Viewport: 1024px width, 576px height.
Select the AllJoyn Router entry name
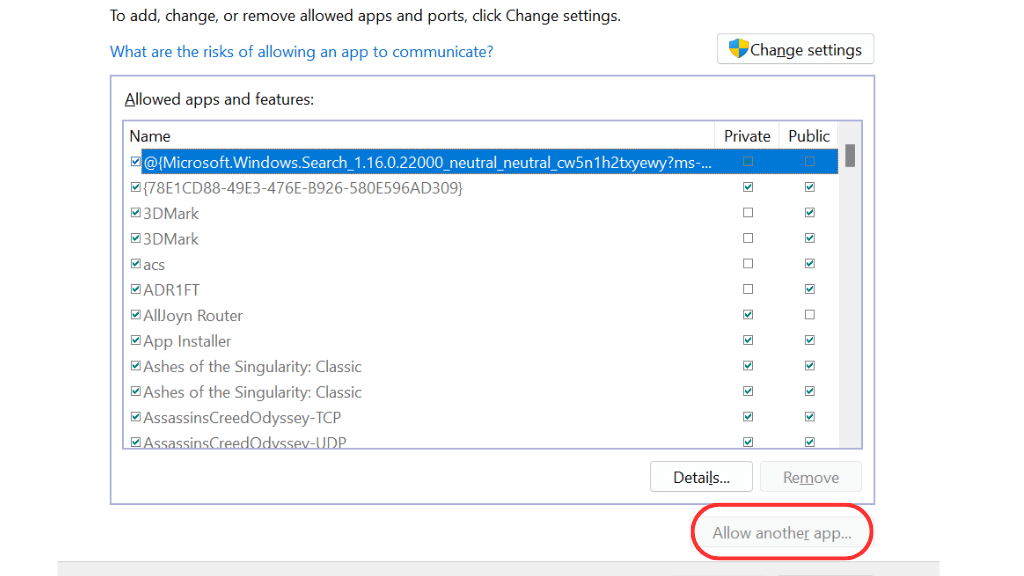pos(193,315)
